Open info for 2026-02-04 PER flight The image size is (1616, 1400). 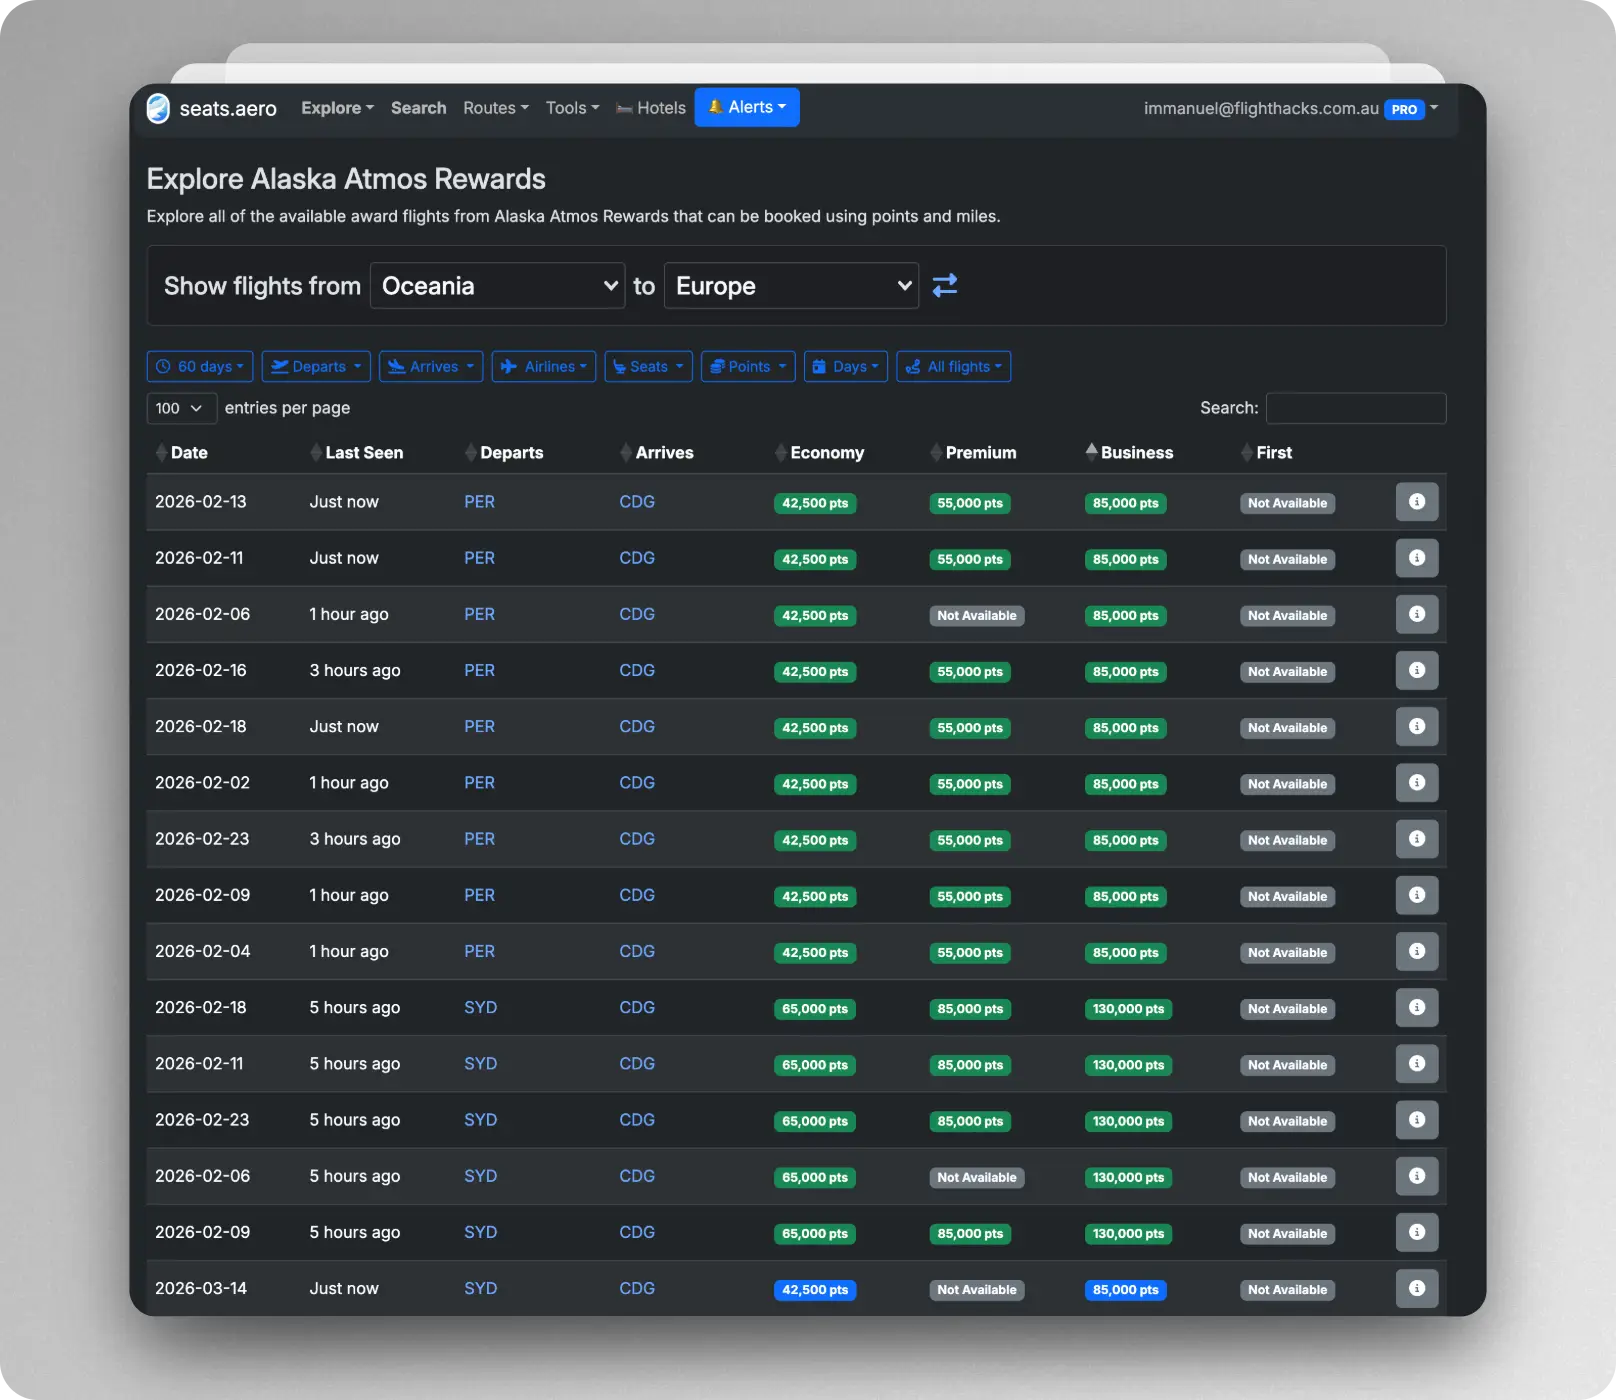(x=1417, y=951)
